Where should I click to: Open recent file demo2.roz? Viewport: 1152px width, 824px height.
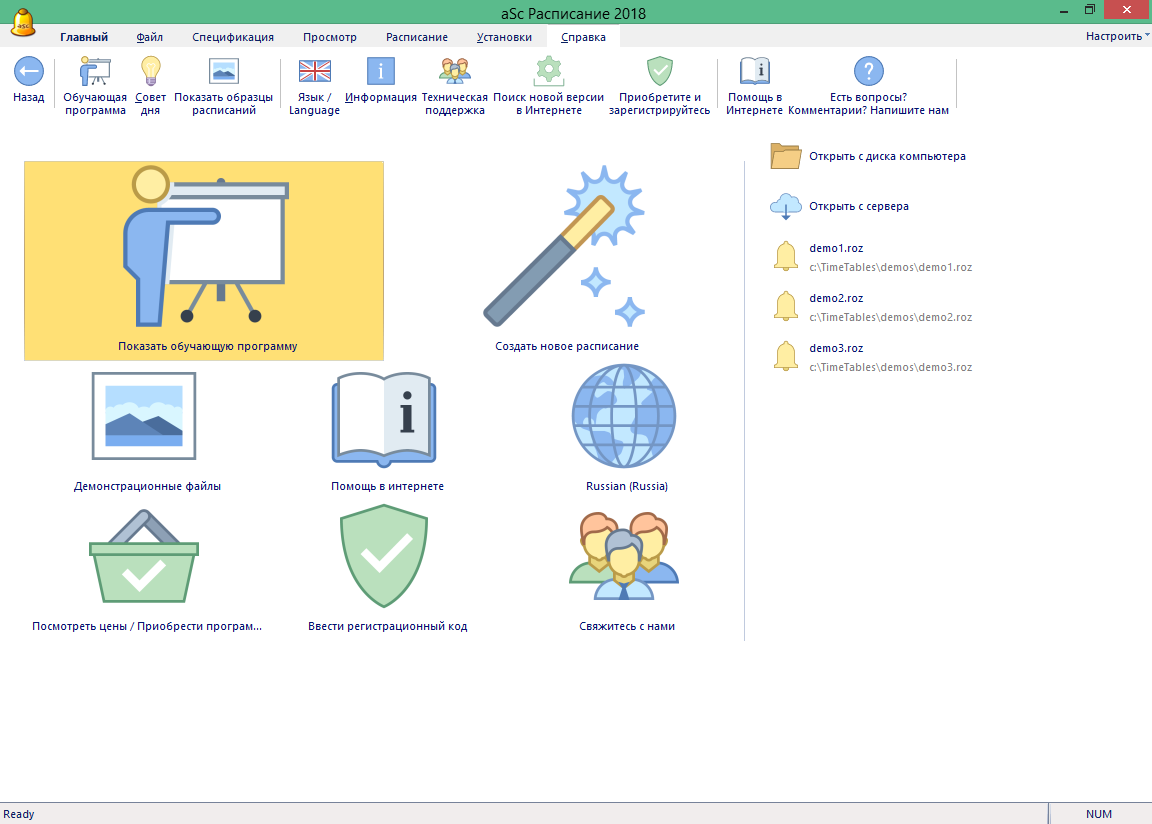click(836, 298)
